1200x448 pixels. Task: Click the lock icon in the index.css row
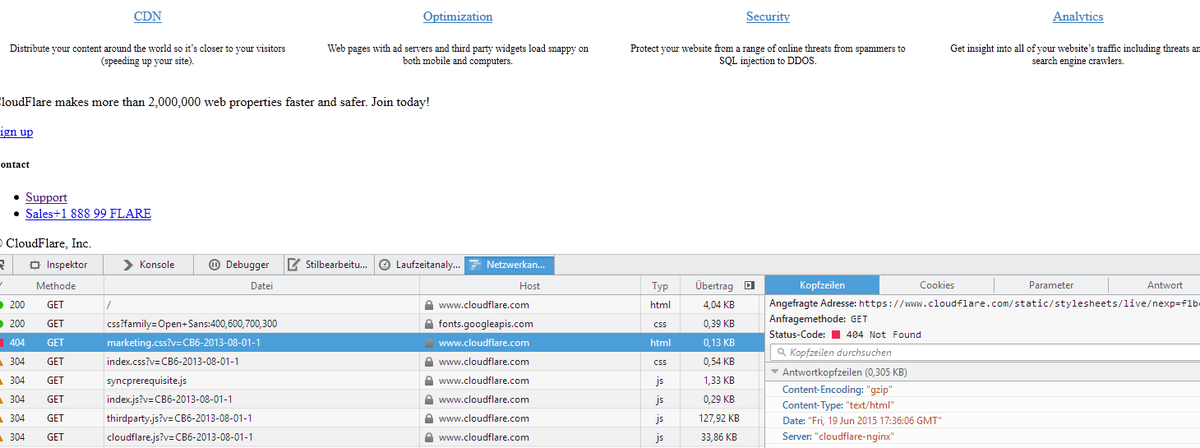[429, 362]
